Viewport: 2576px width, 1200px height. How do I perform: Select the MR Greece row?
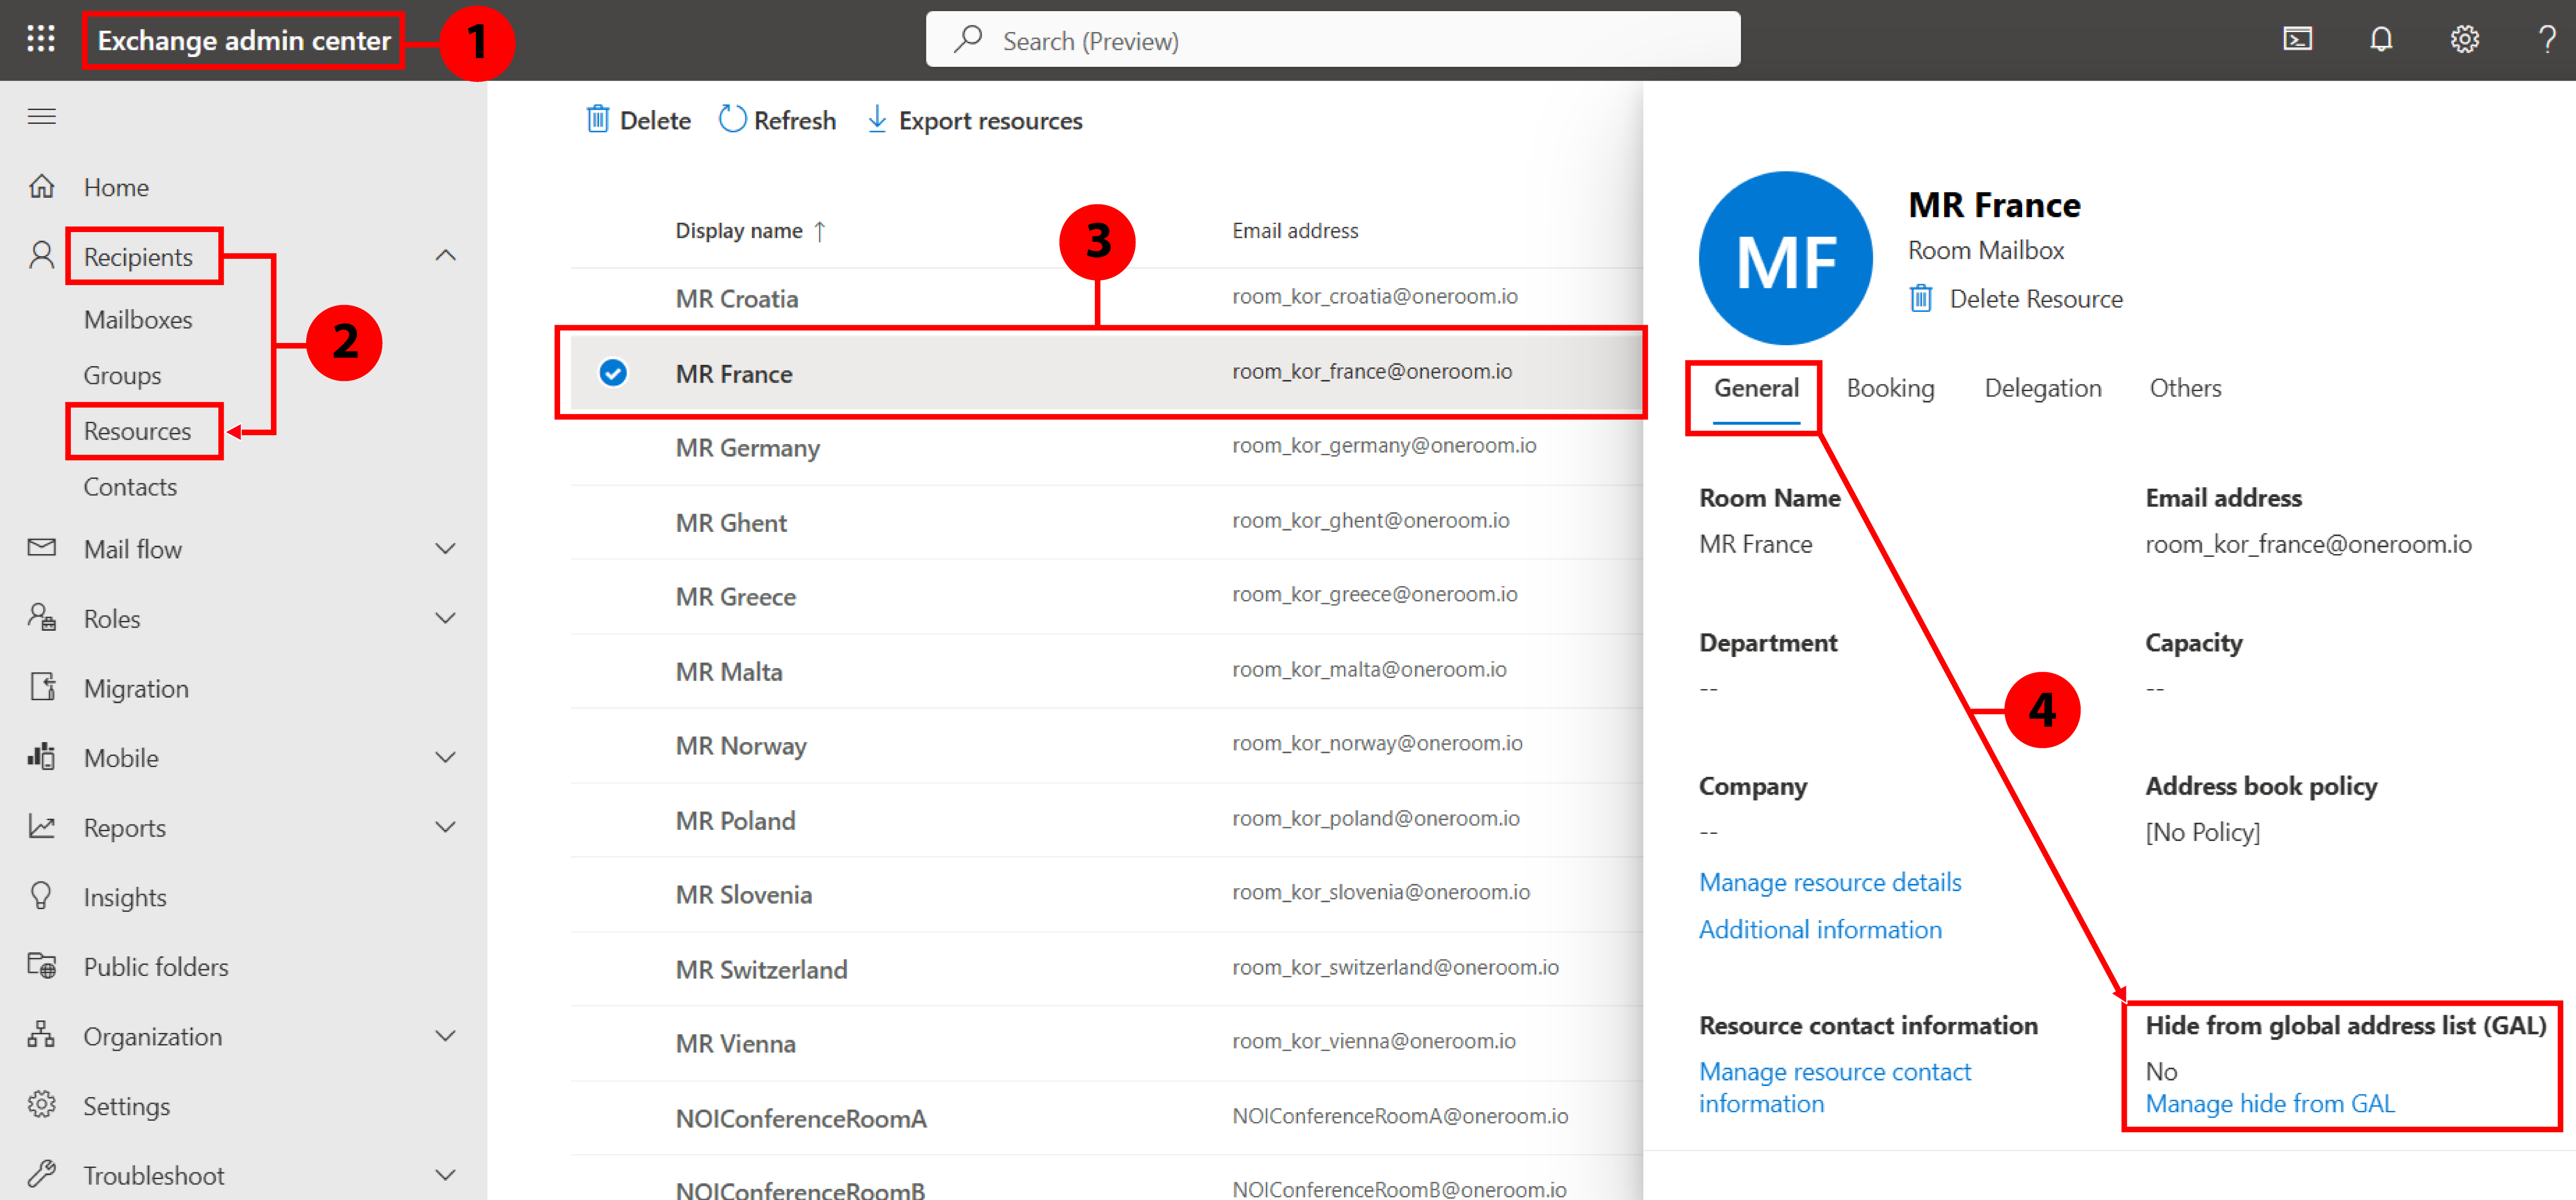tap(1106, 596)
